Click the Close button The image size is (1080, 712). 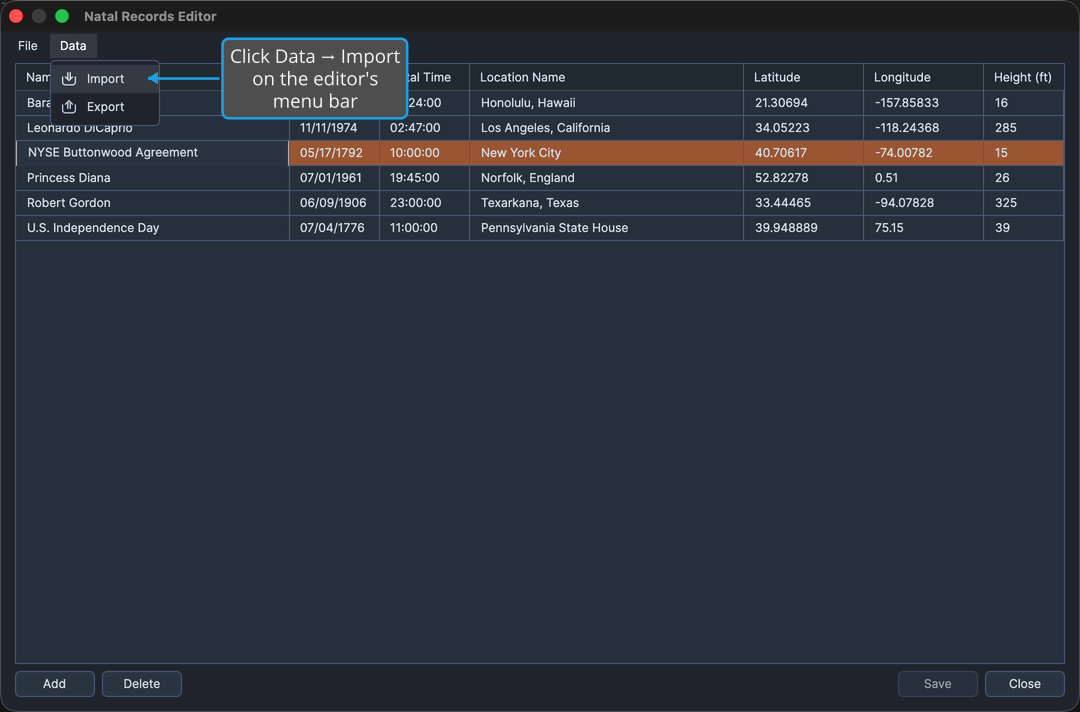(x=1024, y=684)
